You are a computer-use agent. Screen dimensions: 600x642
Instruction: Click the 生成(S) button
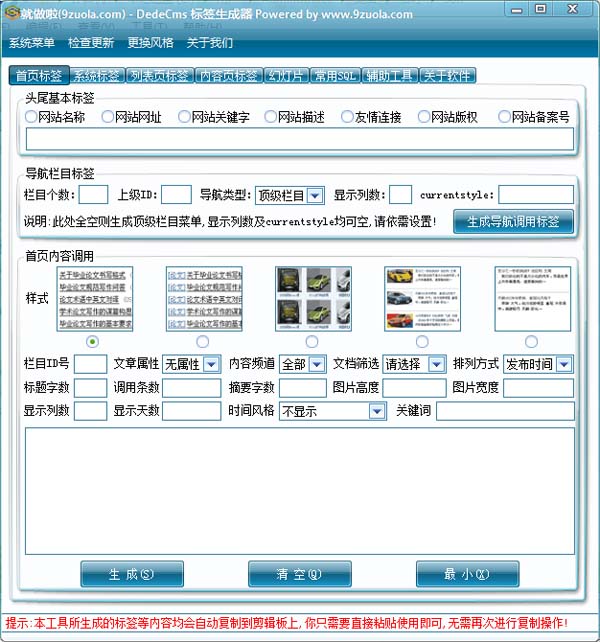click(132, 574)
